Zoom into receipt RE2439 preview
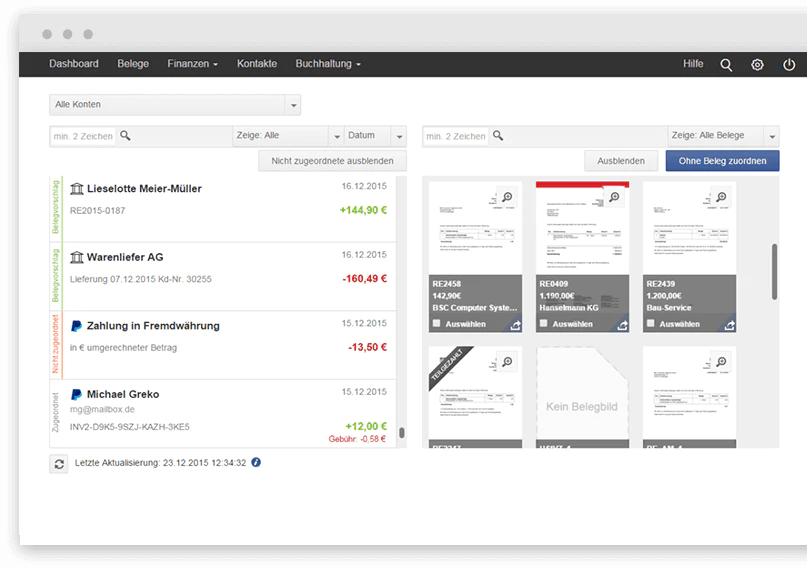 pos(722,197)
